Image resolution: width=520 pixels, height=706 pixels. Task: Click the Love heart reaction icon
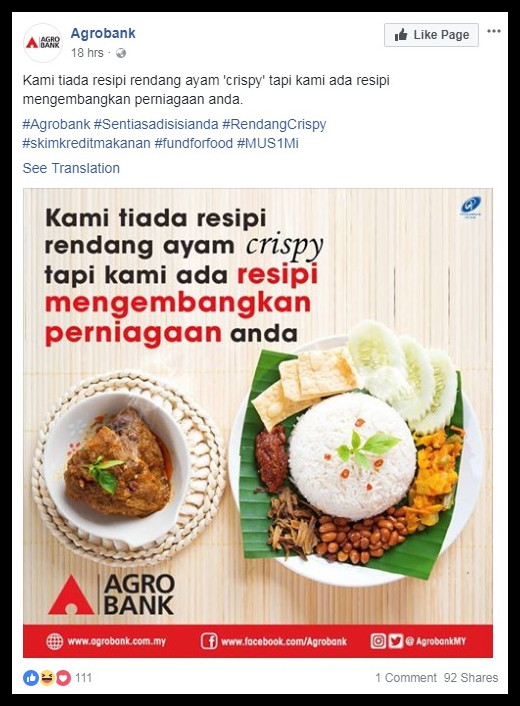63,678
